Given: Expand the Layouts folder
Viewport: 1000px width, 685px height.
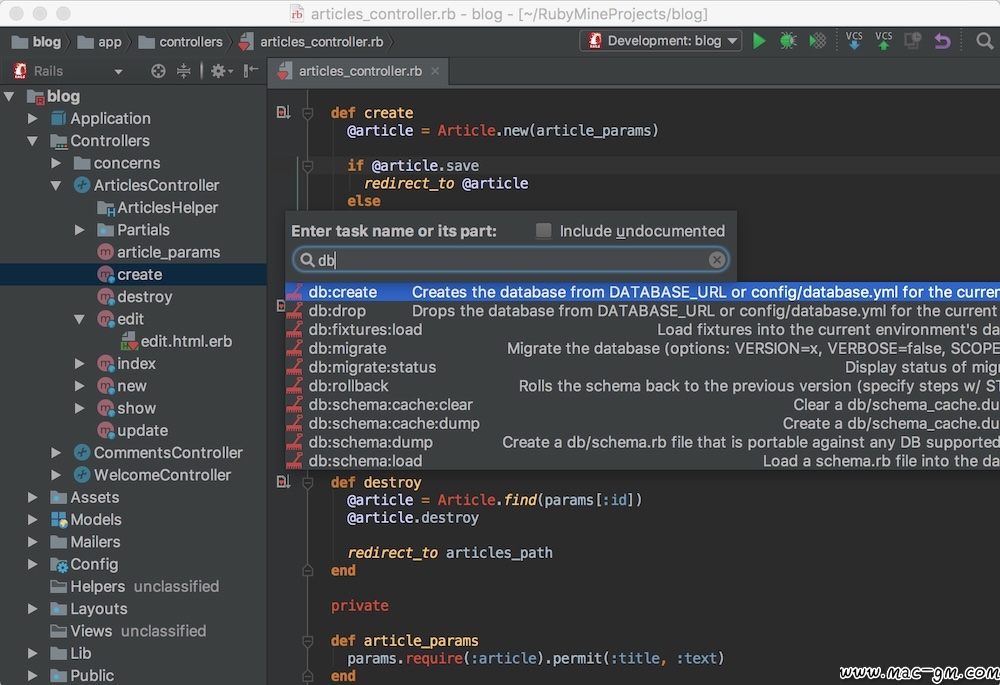Looking at the screenshot, I should (33, 609).
